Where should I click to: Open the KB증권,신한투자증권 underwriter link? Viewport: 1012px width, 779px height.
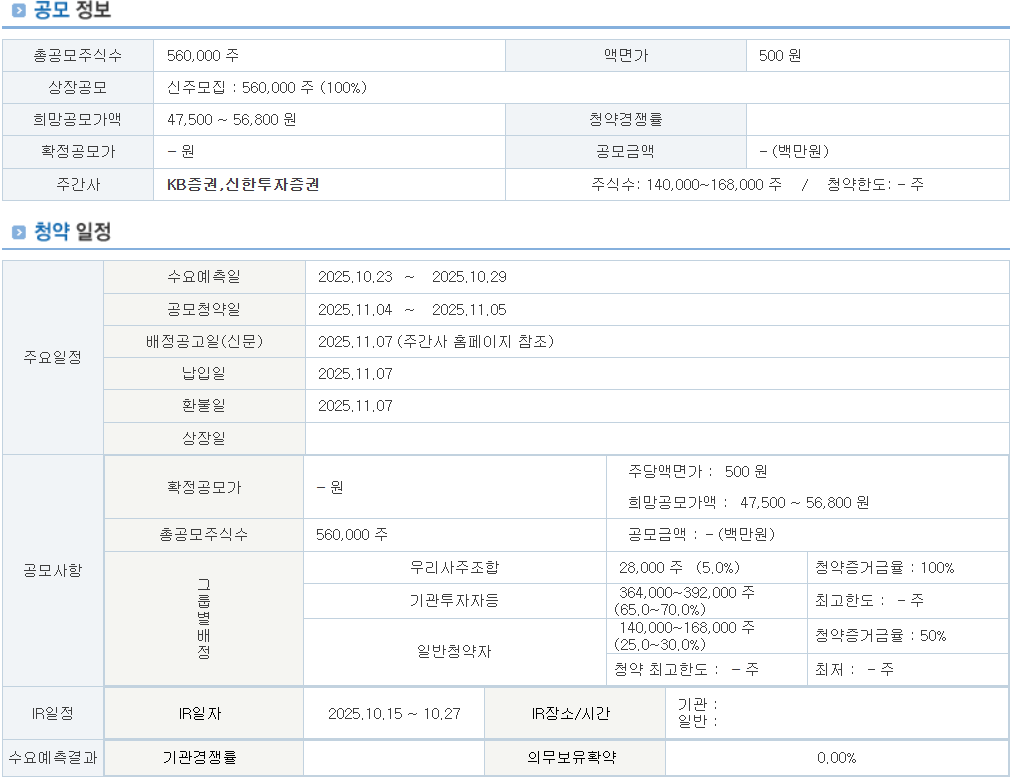(x=243, y=184)
